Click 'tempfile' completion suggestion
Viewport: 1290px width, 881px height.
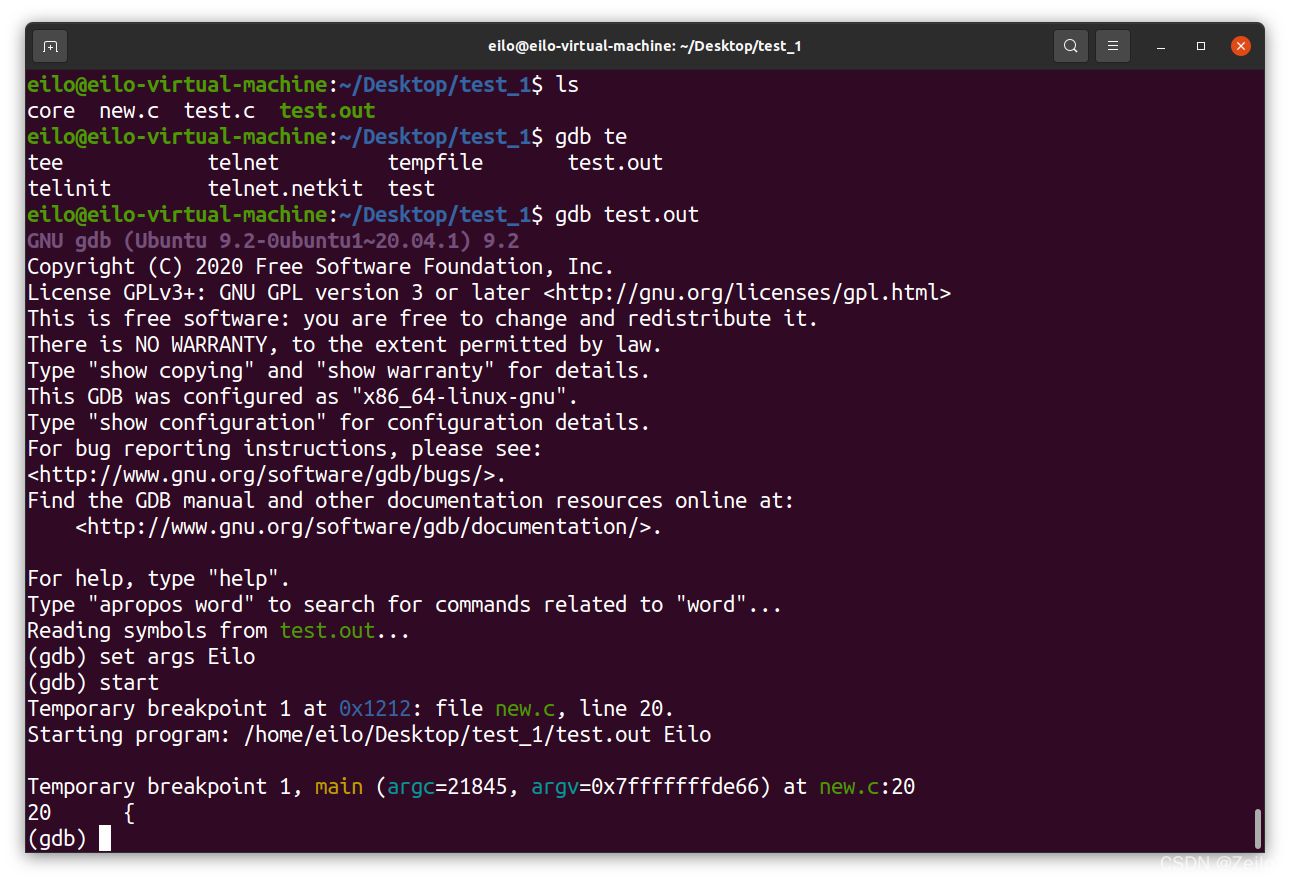(x=435, y=163)
